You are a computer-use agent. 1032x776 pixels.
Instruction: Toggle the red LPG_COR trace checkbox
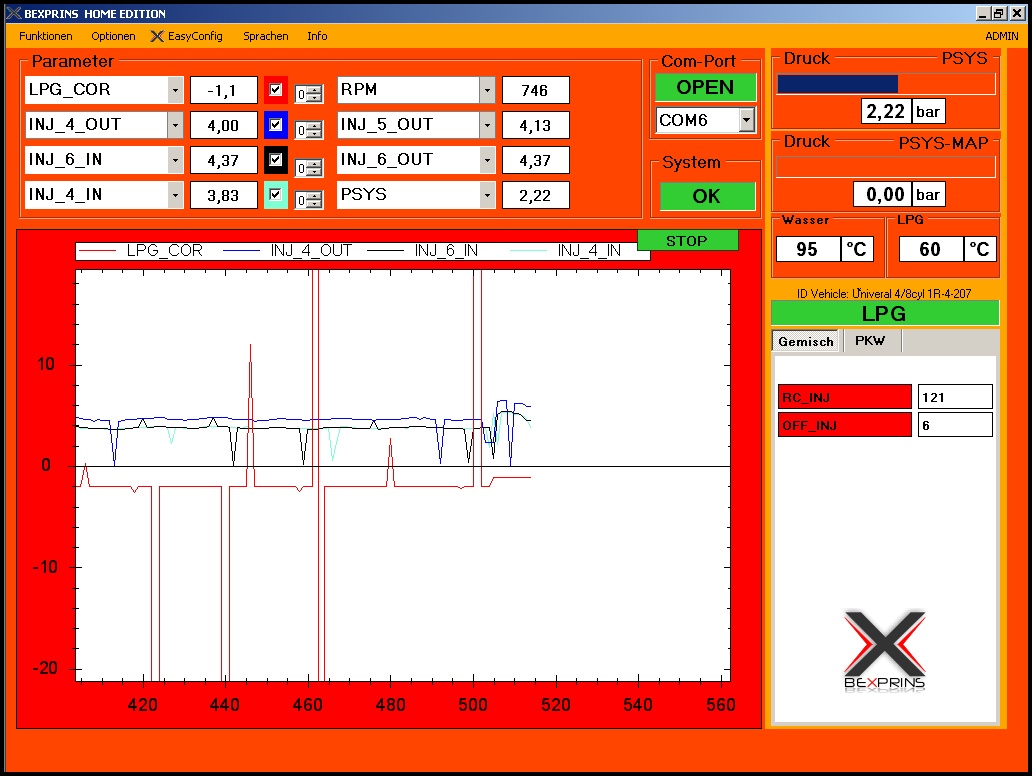point(276,90)
